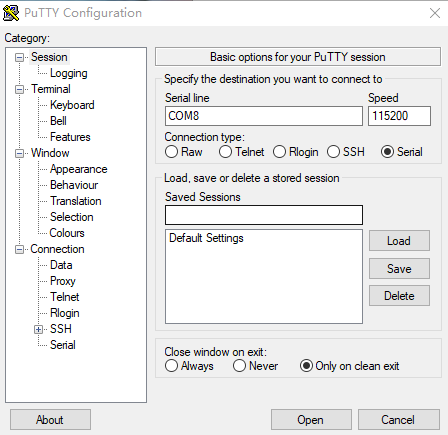Select Telnet connection type
This screenshot has width=448, height=435.
coord(225,152)
